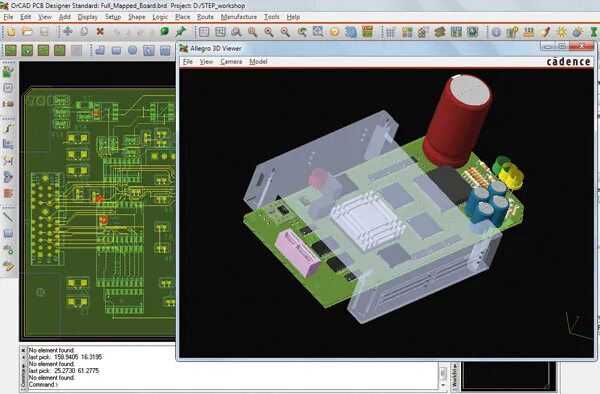Select the Move tool with four arrows
Screen dimensions: 600x394
[68, 32]
